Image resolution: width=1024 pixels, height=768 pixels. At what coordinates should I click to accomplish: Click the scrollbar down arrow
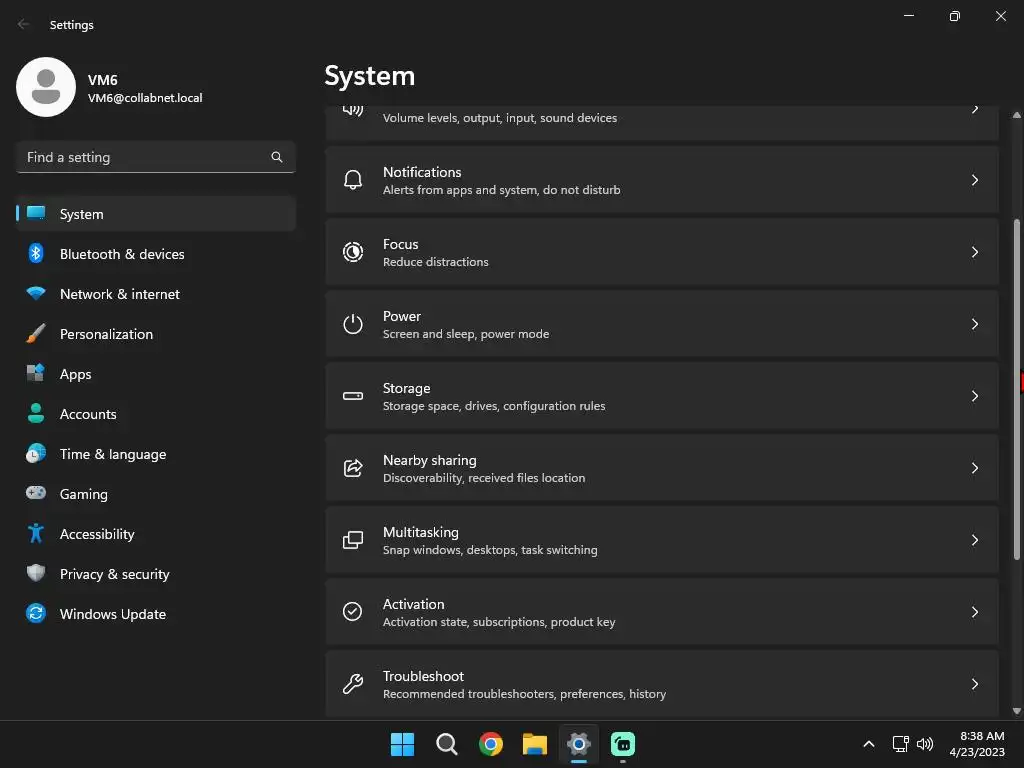point(1016,711)
